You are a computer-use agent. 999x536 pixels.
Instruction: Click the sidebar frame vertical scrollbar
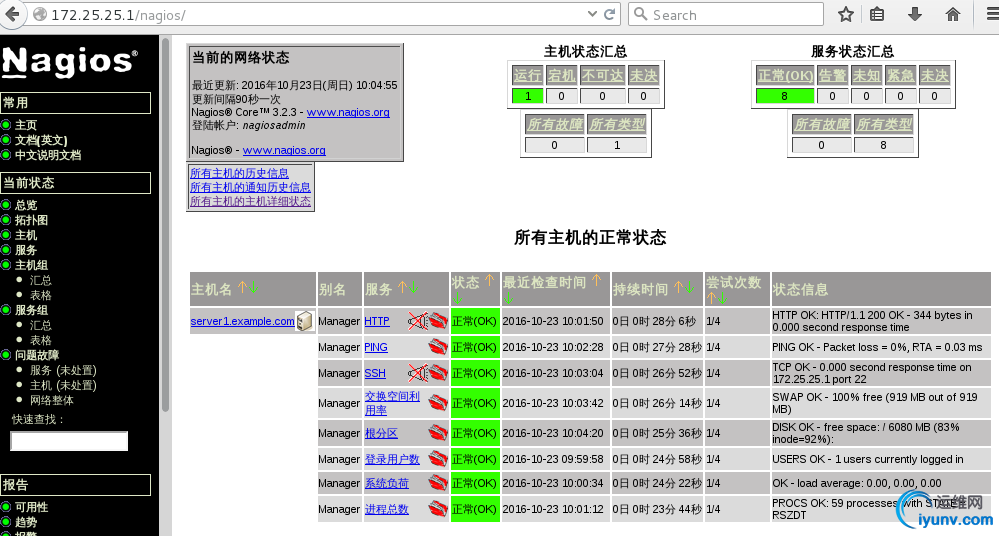165,223
